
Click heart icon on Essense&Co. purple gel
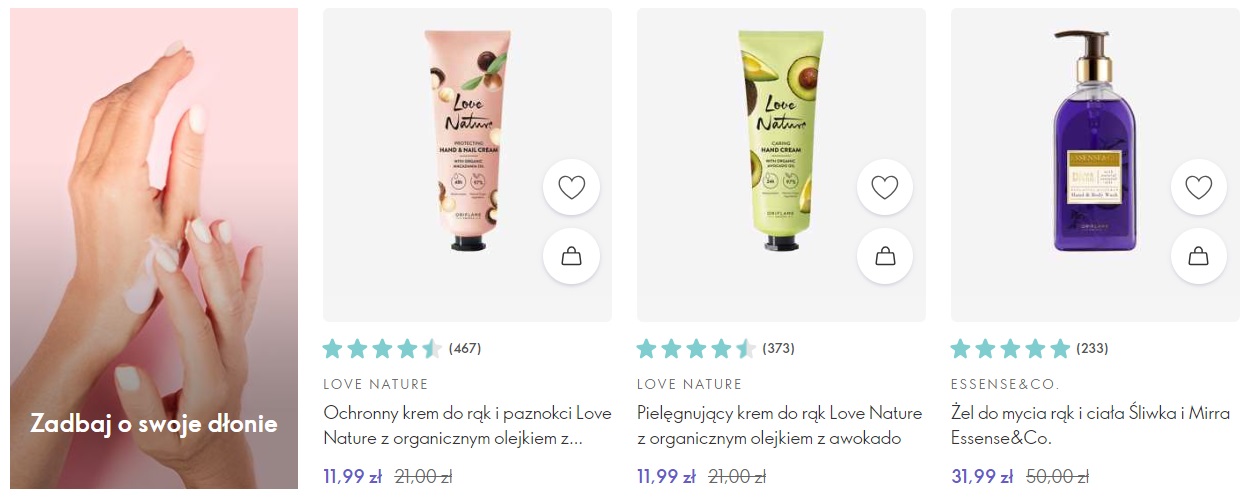click(x=1199, y=187)
